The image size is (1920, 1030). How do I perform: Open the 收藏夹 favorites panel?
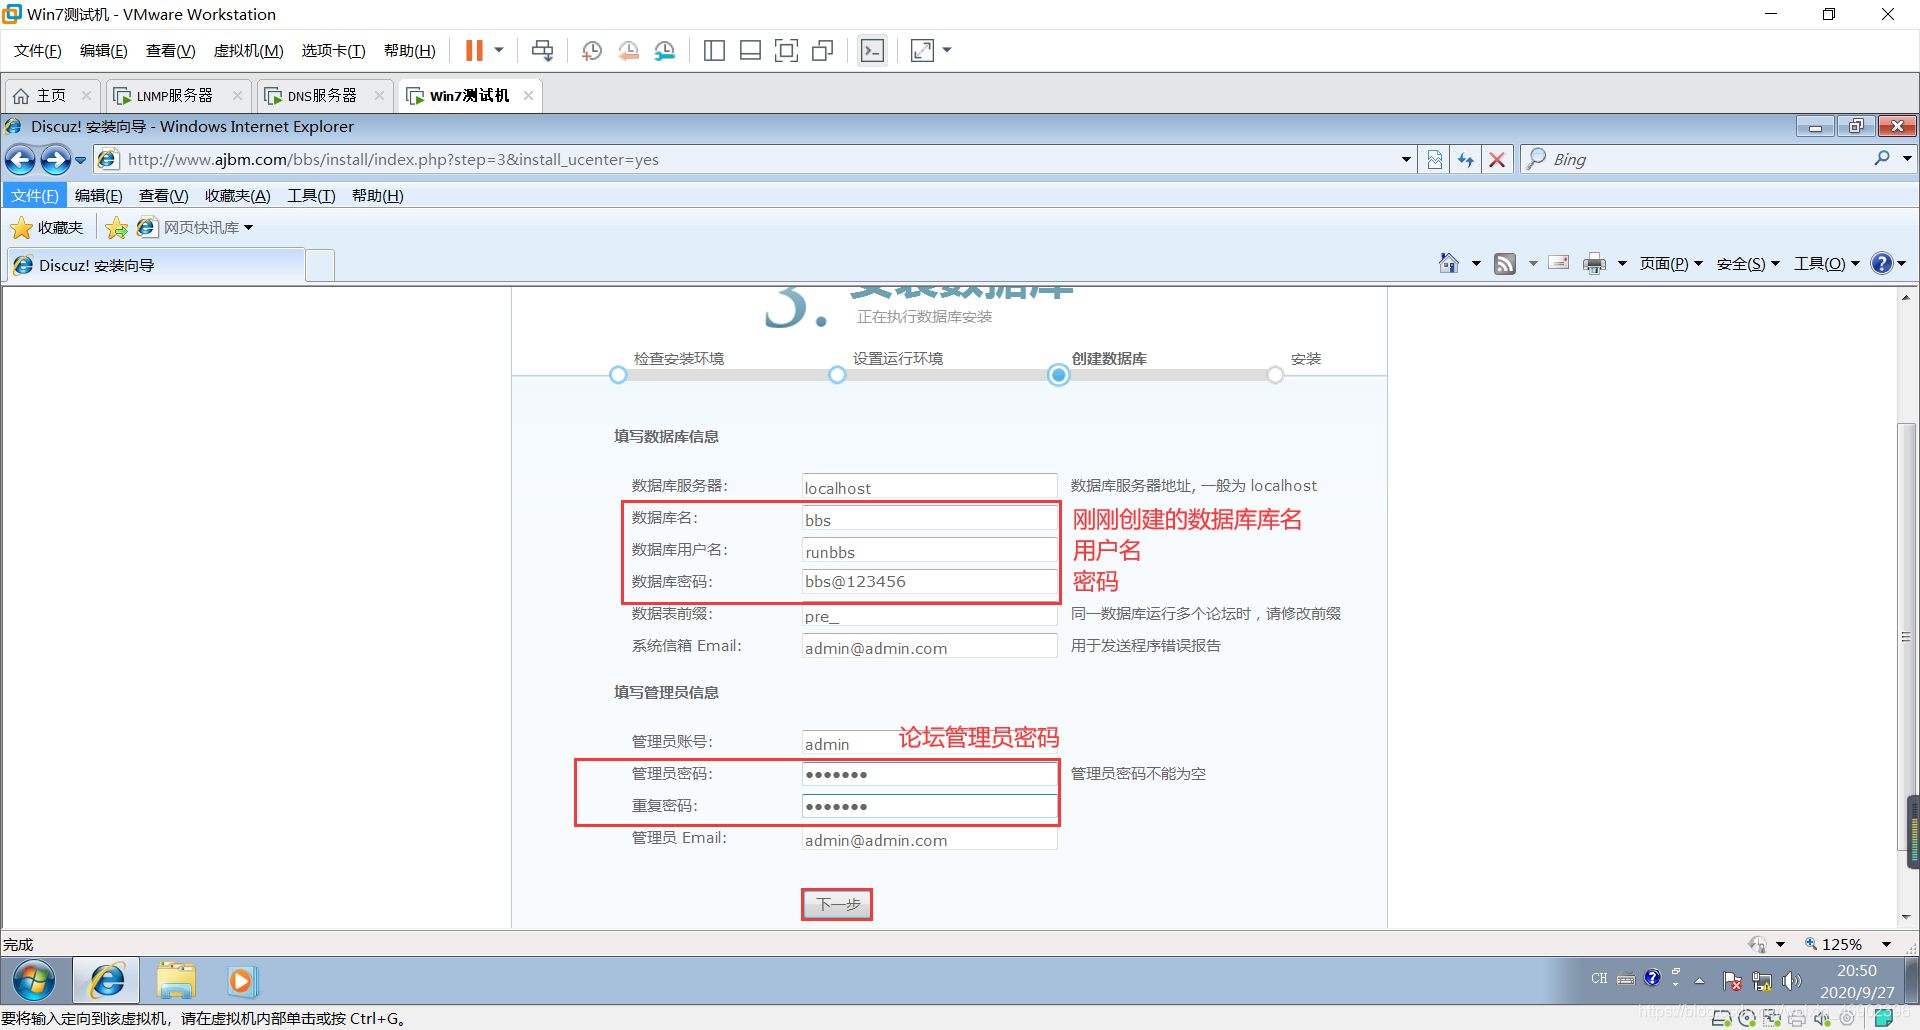pos(47,228)
